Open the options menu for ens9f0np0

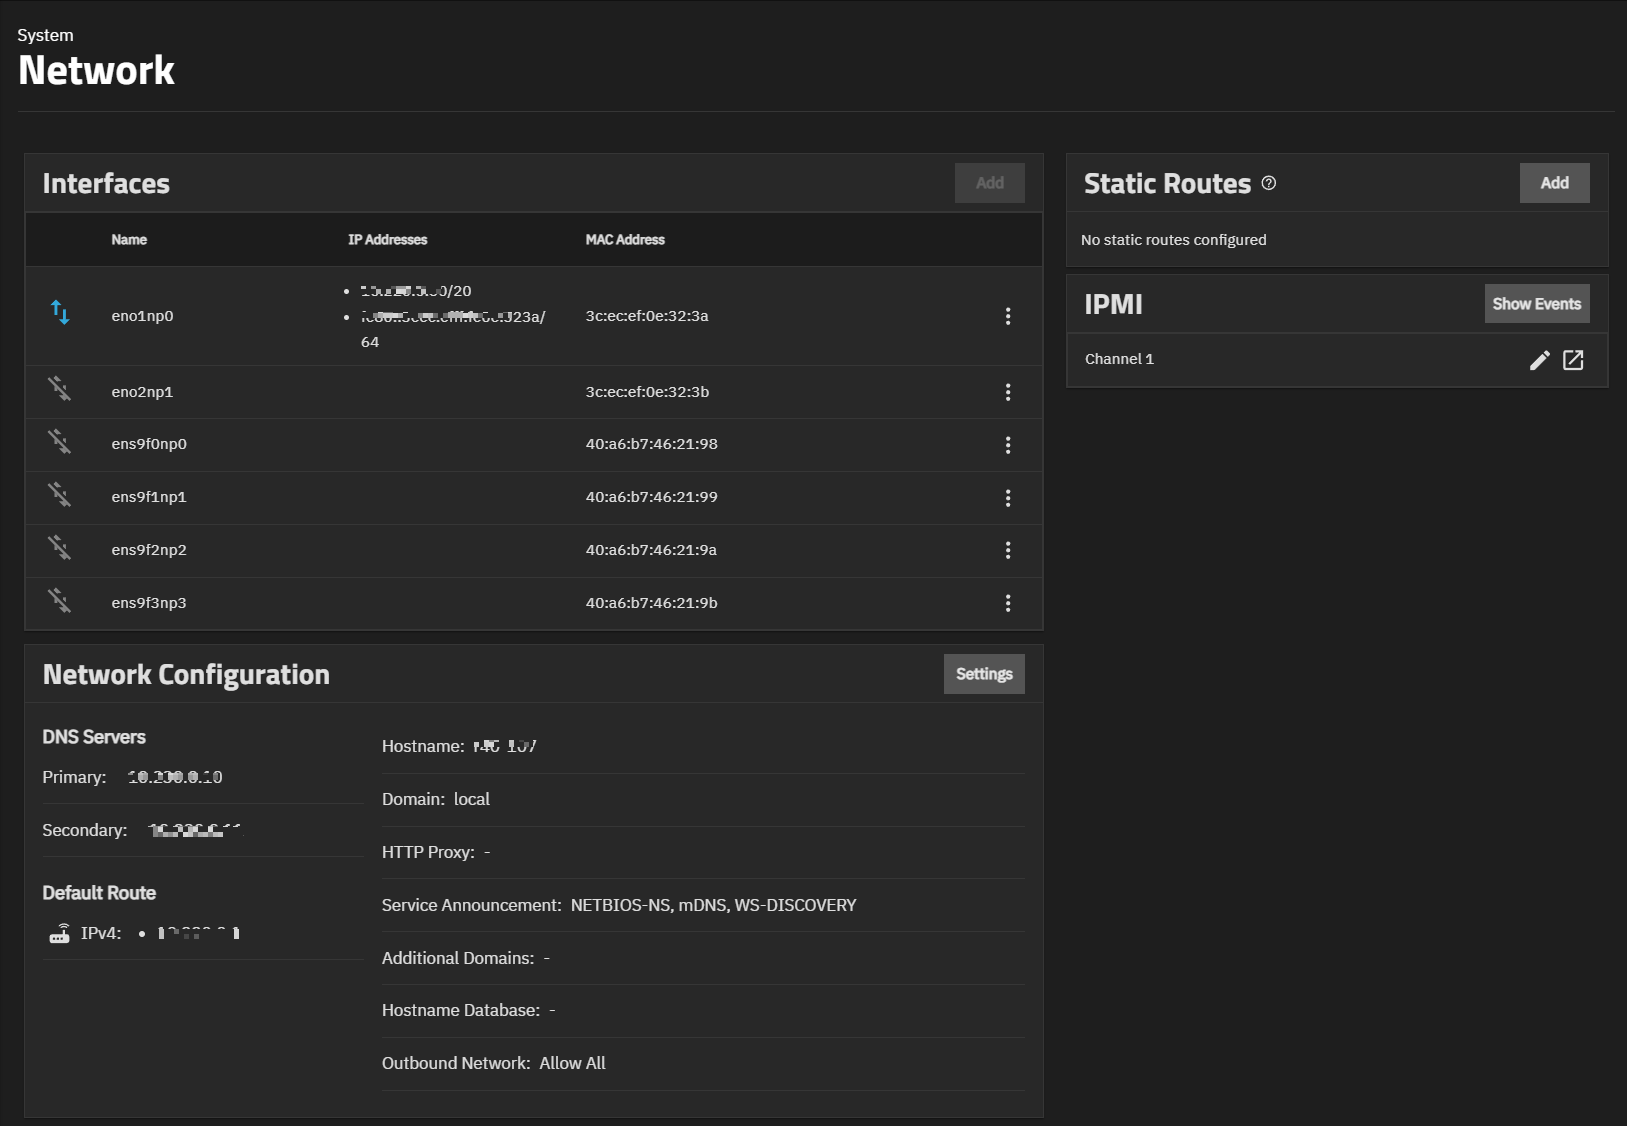point(1007,445)
